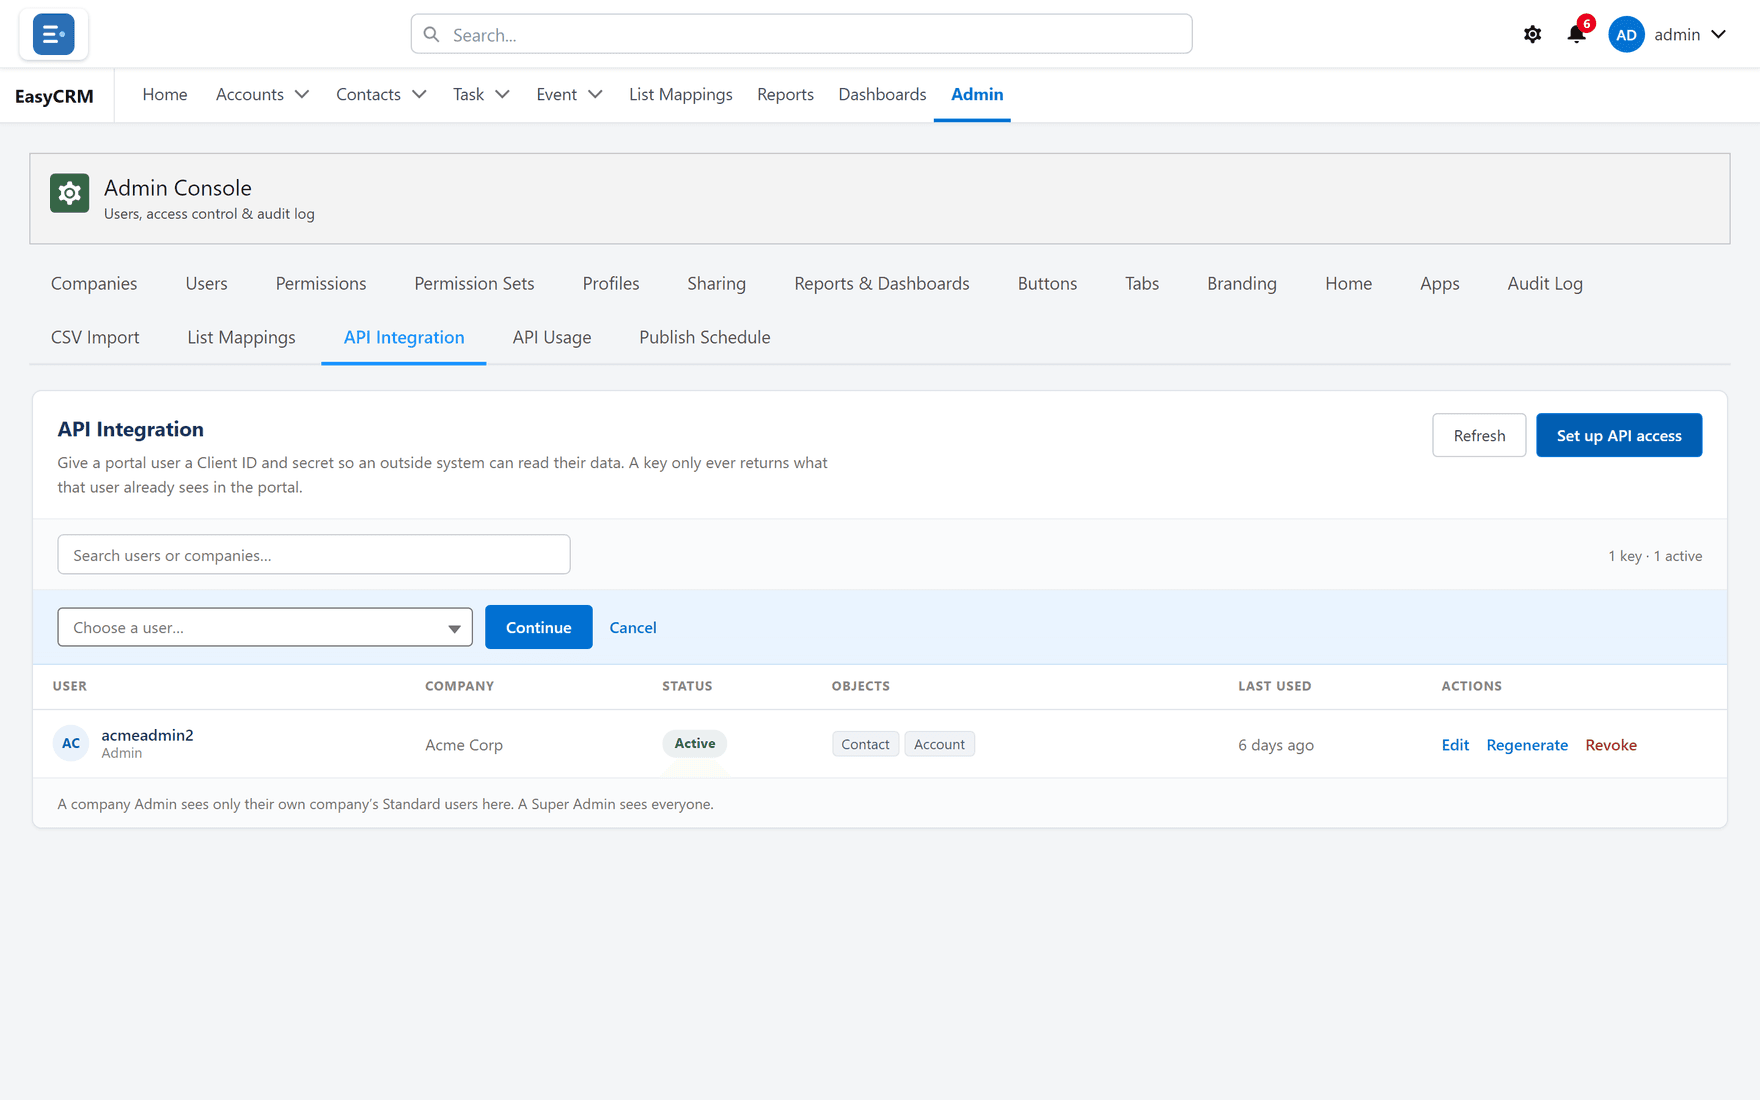Cancel the user selection
The width and height of the screenshot is (1760, 1100).
click(x=633, y=627)
